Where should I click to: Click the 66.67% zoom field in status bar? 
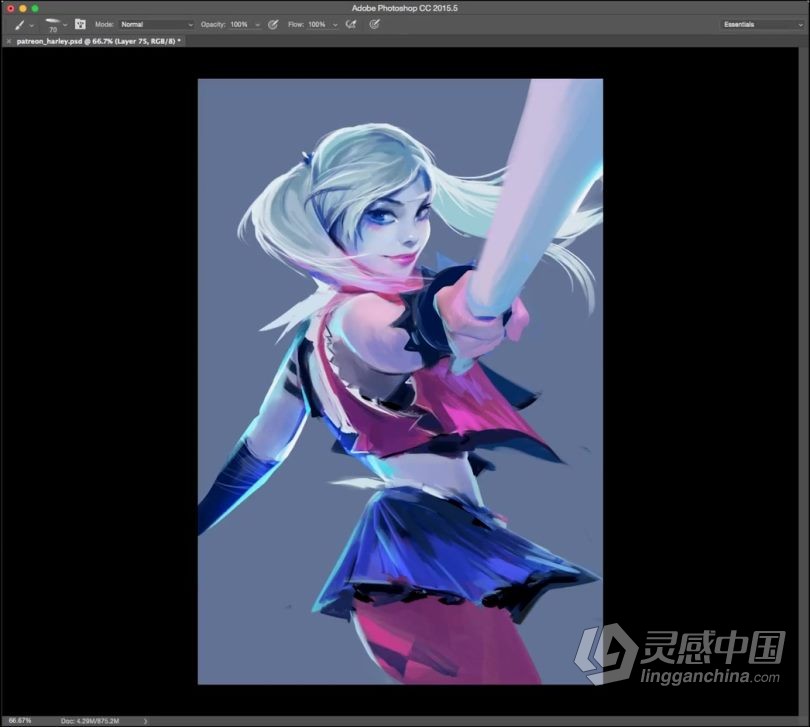point(20,720)
